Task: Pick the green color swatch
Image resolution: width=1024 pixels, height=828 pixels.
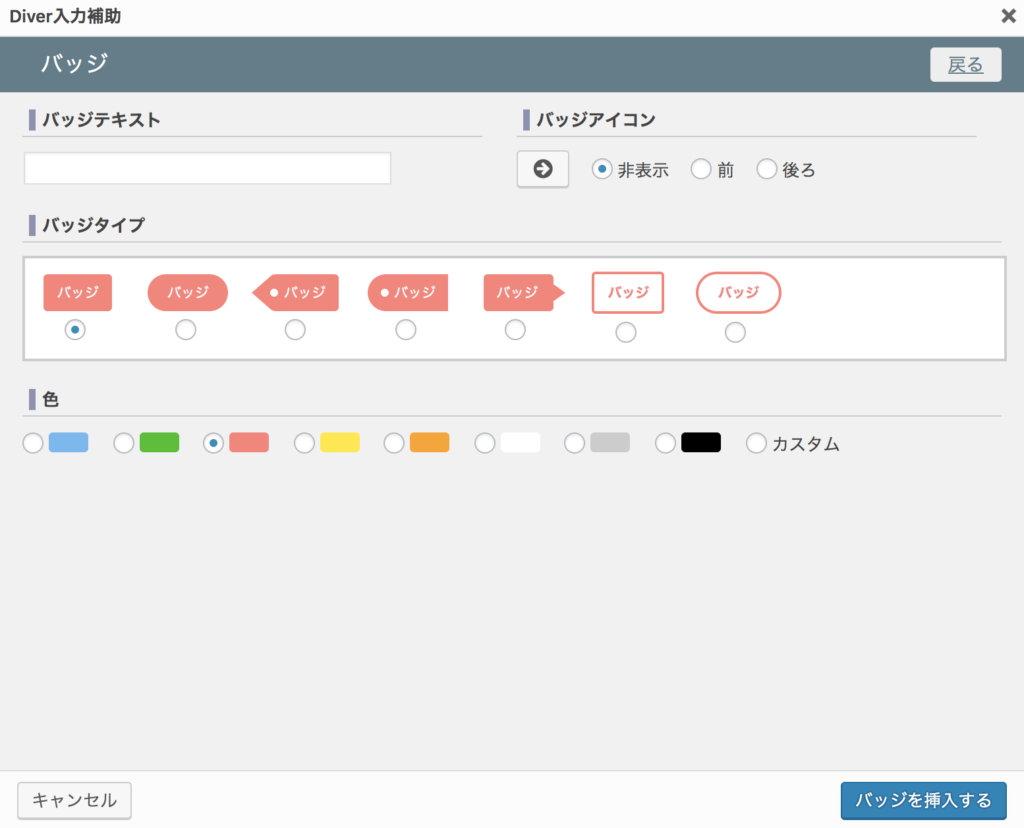Action: (124, 443)
